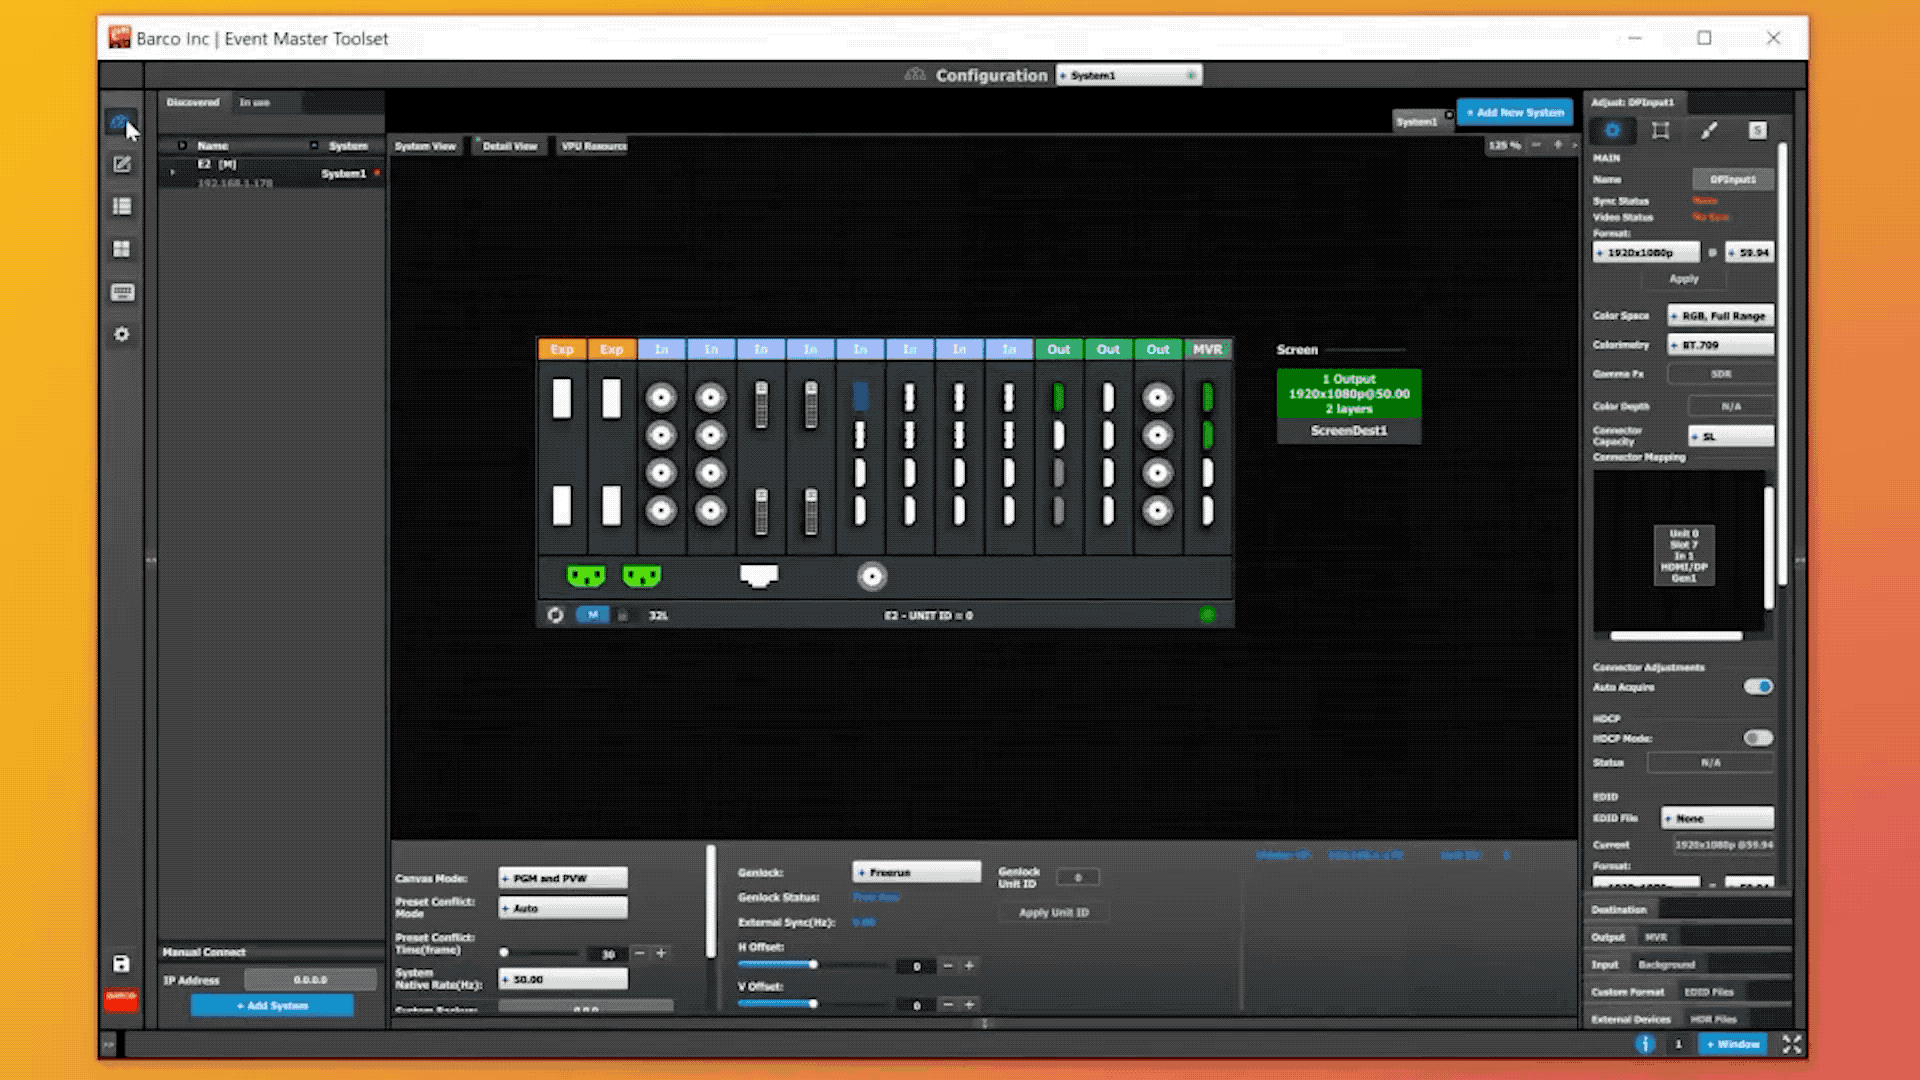Viewport: 1920px width, 1080px height.
Task: Select the brush color adjust icon in Adjust panel
Action: click(1709, 131)
